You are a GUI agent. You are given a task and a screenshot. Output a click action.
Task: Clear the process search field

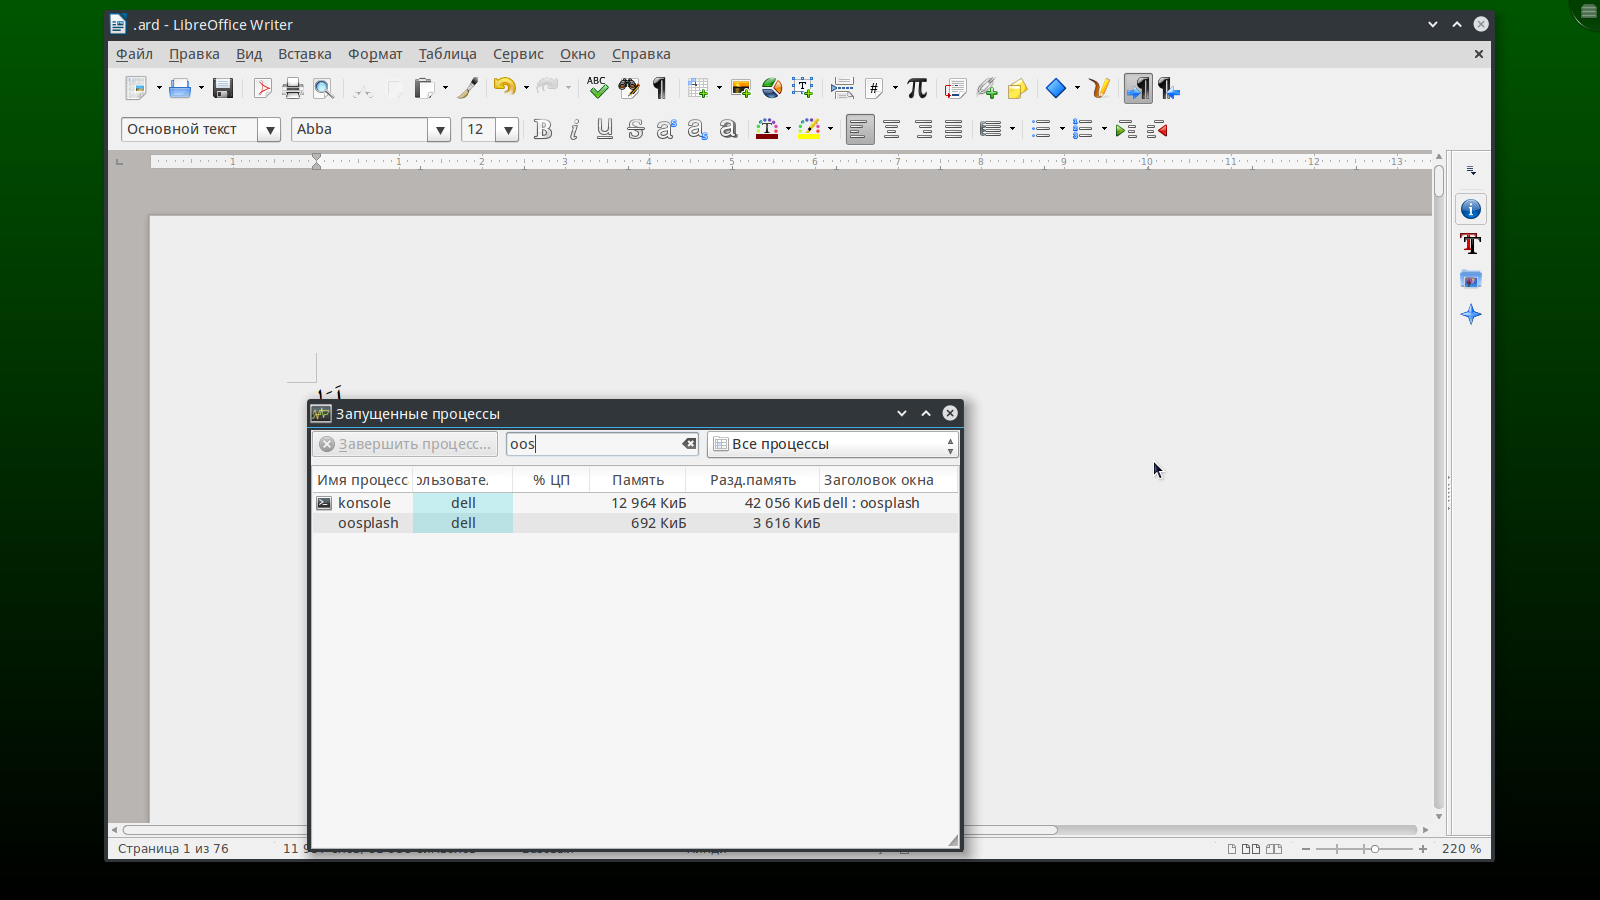689,444
